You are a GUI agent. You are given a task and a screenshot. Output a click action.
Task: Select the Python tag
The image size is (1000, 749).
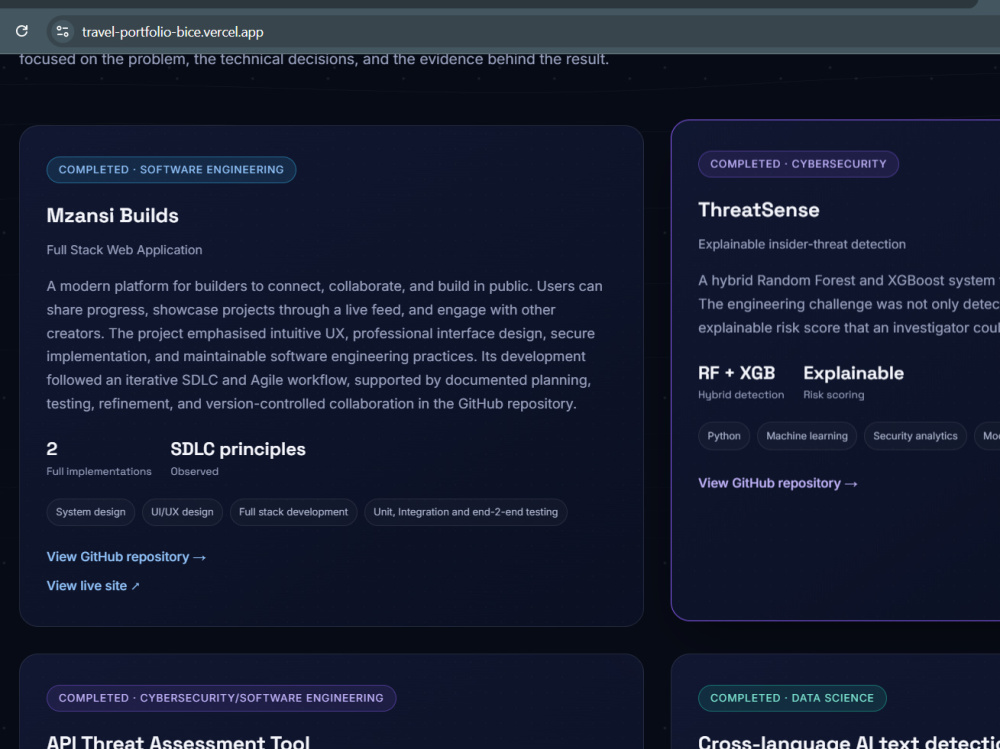(724, 436)
